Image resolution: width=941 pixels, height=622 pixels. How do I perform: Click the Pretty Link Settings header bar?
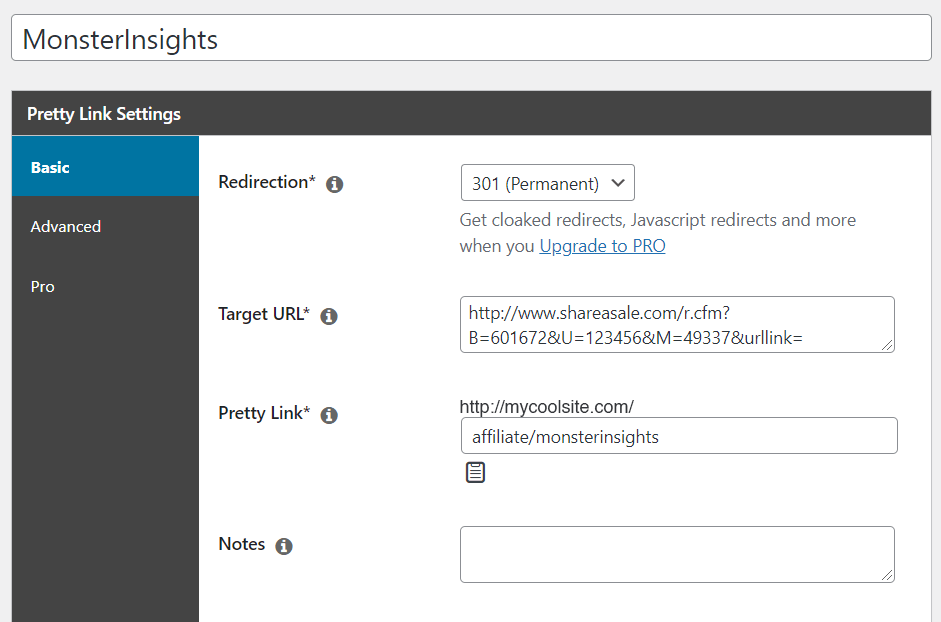tap(470, 113)
